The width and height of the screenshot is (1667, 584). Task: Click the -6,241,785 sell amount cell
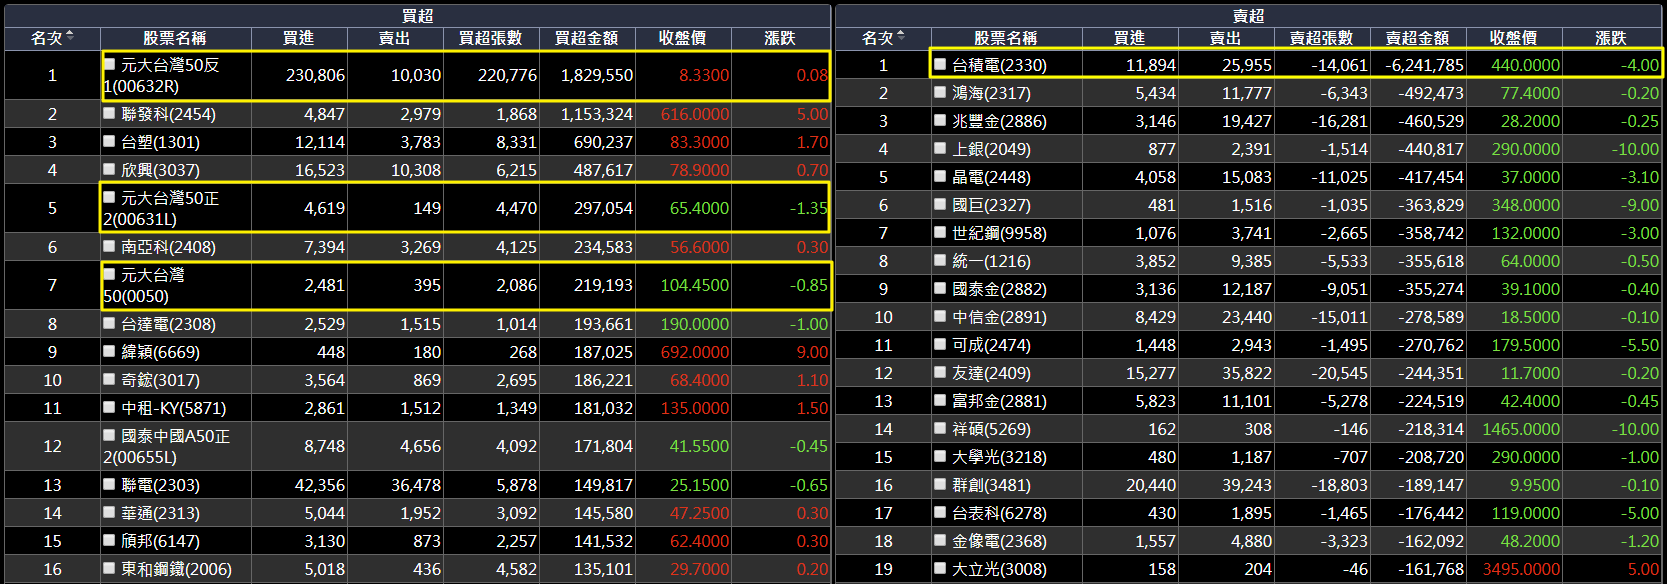[x=1418, y=65]
